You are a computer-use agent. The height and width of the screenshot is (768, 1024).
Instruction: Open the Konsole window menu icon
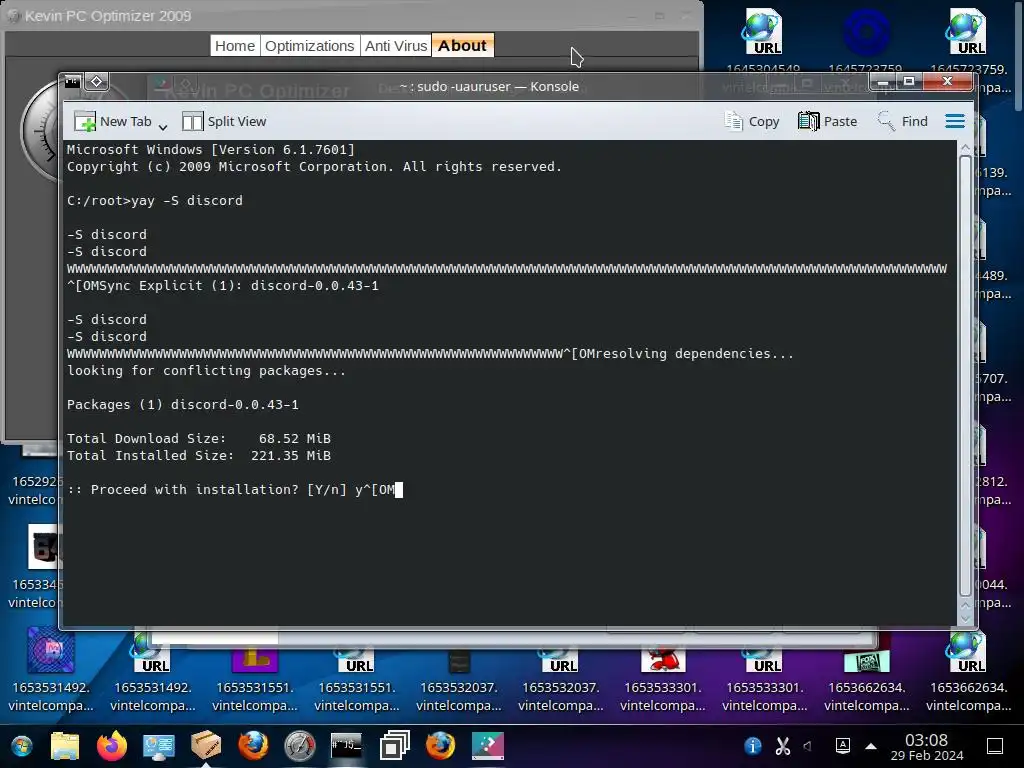(x=72, y=82)
